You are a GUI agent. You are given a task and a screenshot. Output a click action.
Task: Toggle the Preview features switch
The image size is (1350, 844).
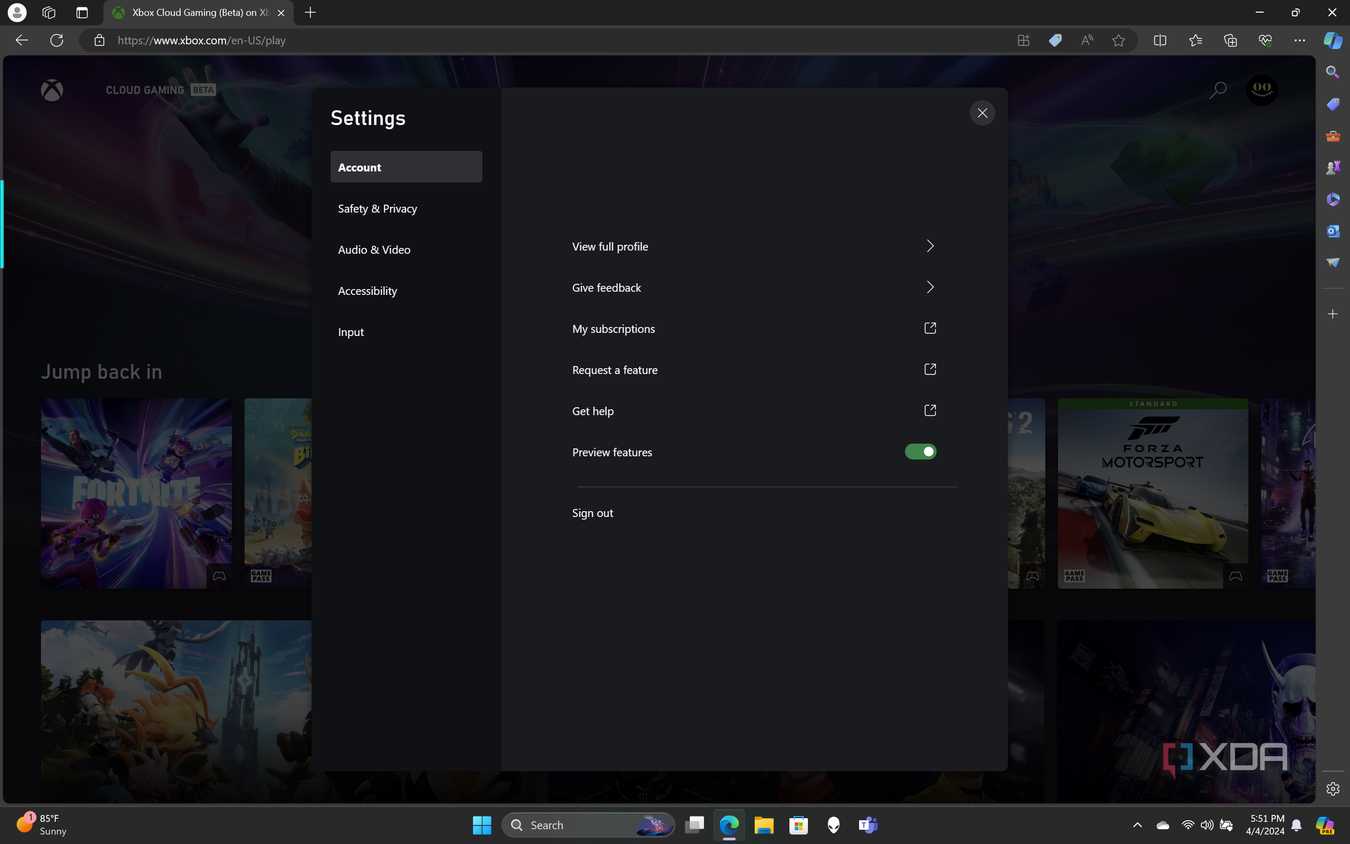[921, 452]
